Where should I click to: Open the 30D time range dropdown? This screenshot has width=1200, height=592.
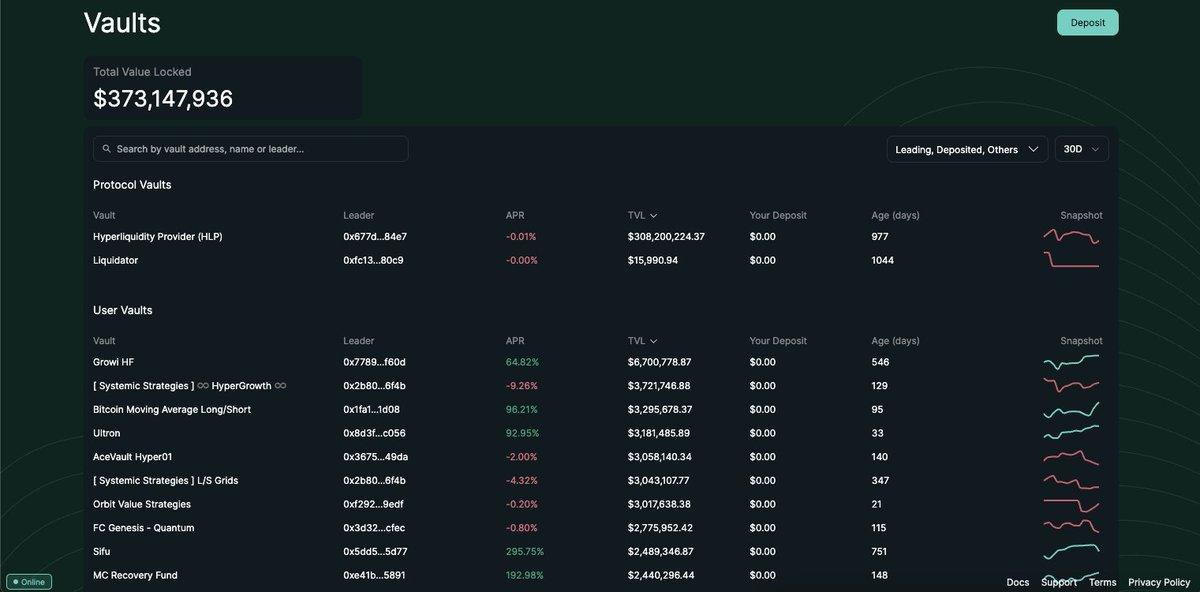(1081, 149)
